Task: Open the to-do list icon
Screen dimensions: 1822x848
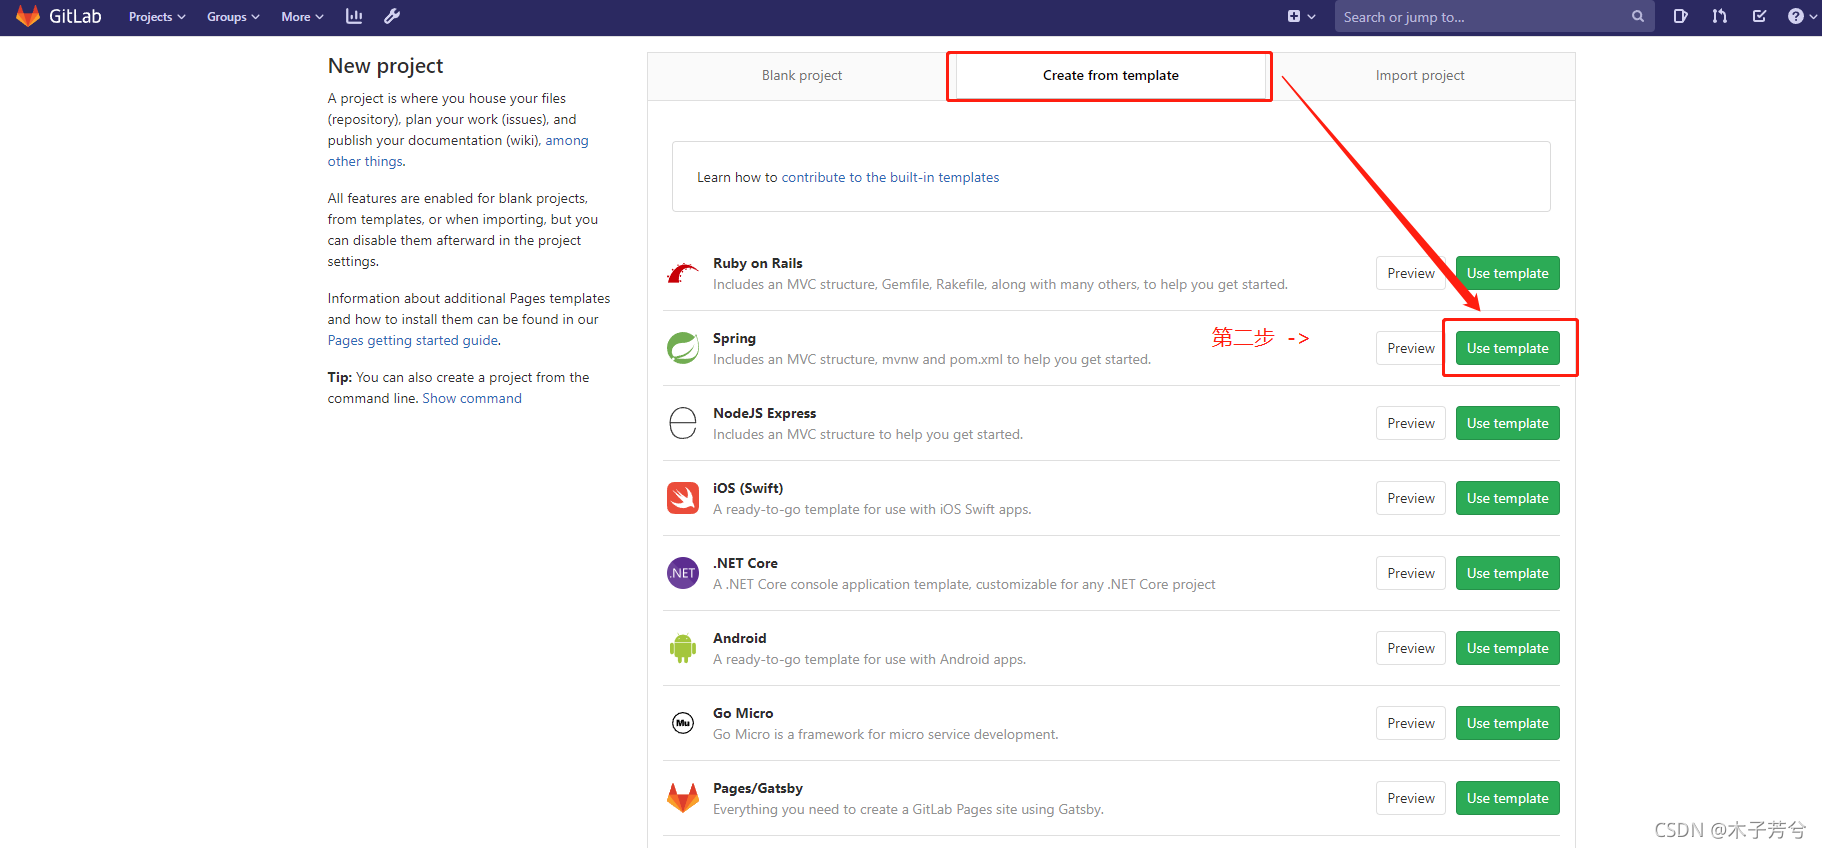Action: (x=1759, y=16)
